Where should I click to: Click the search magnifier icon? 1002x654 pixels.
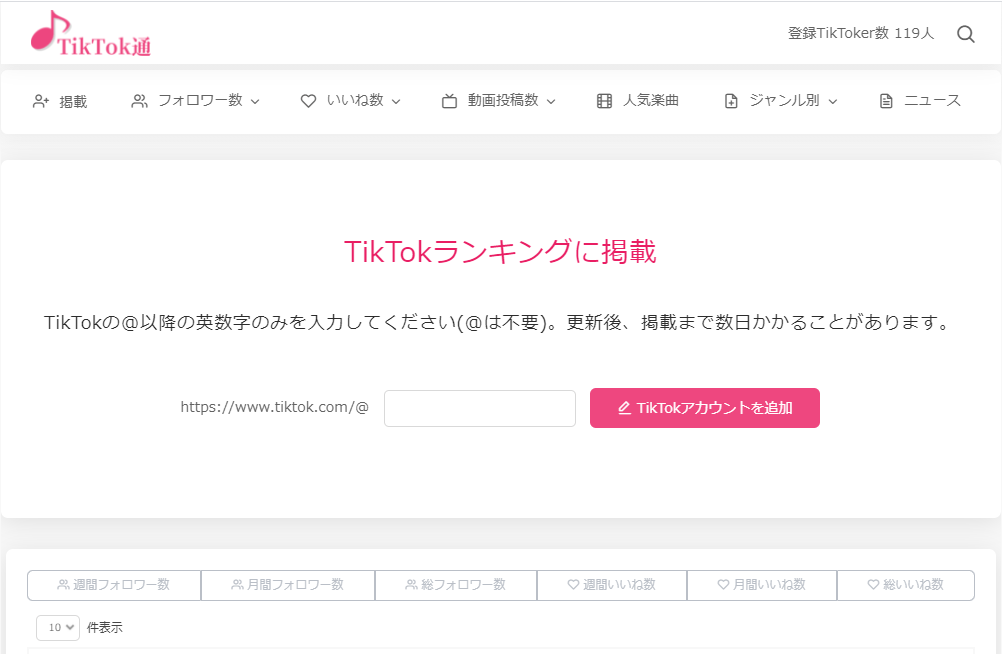pyautogui.click(x=965, y=33)
